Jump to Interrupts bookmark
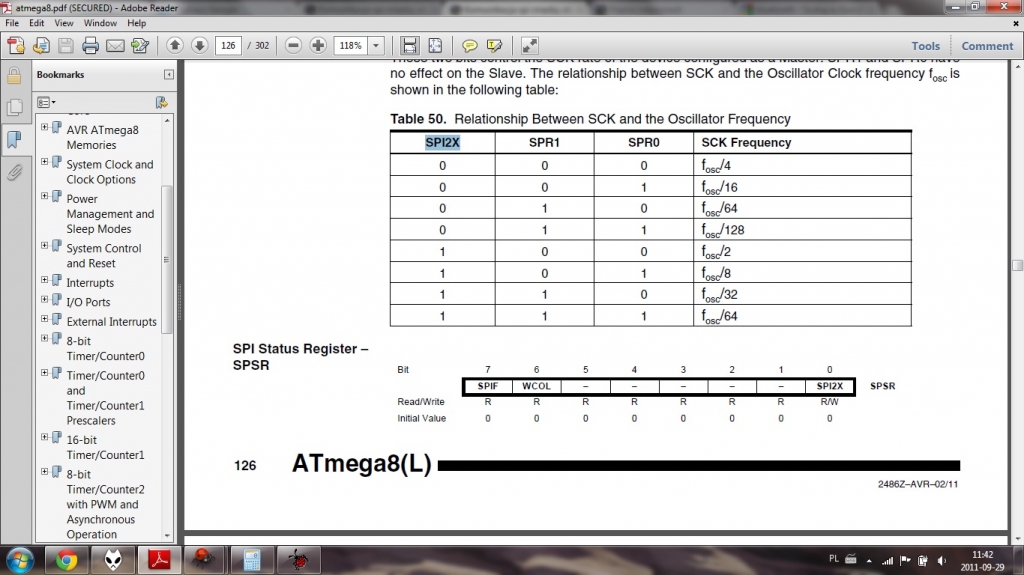This screenshot has height=575, width=1024. [90, 283]
